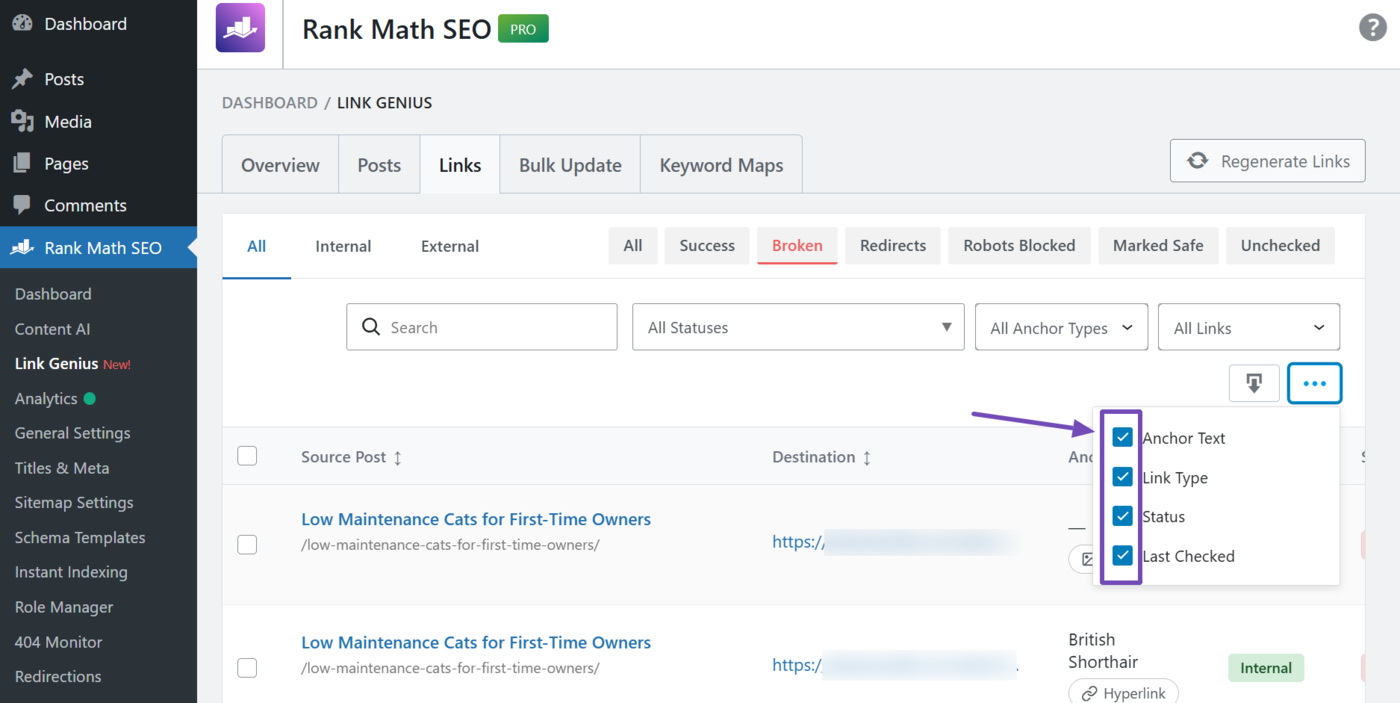
Task: Open Schema Templates submenu item
Action: tap(80, 537)
